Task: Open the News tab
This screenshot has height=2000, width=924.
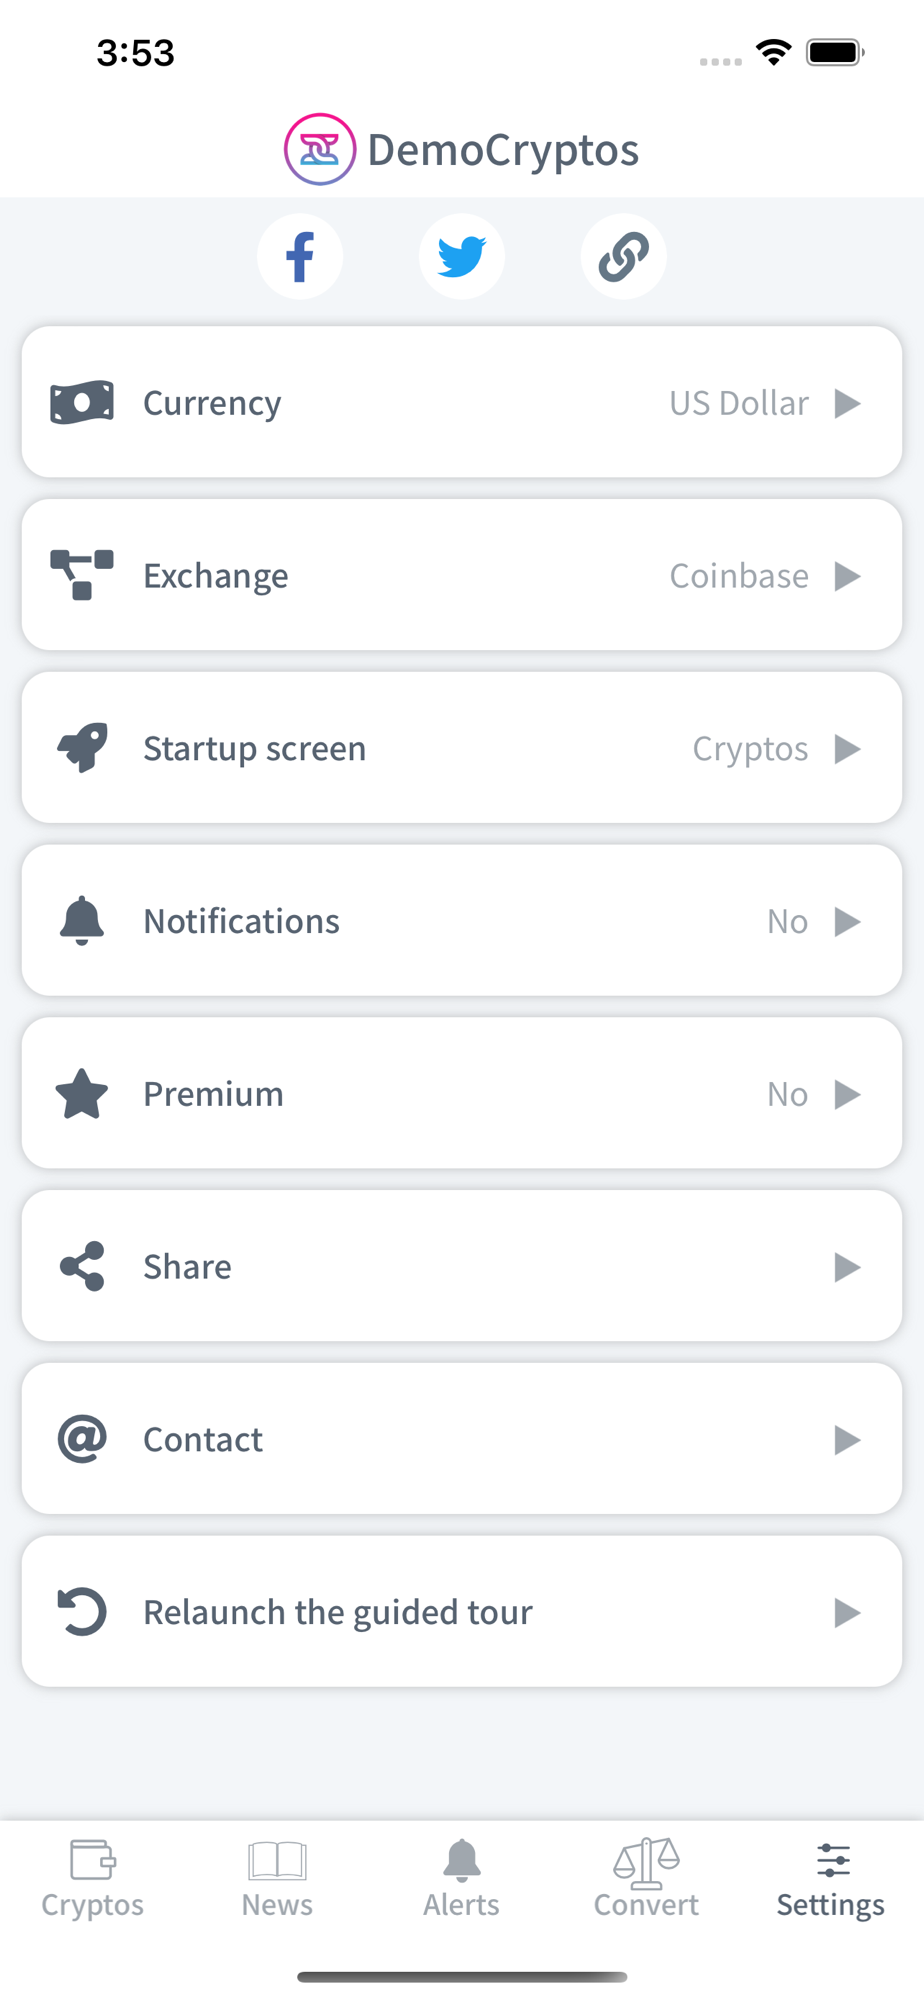Action: click(x=277, y=1879)
